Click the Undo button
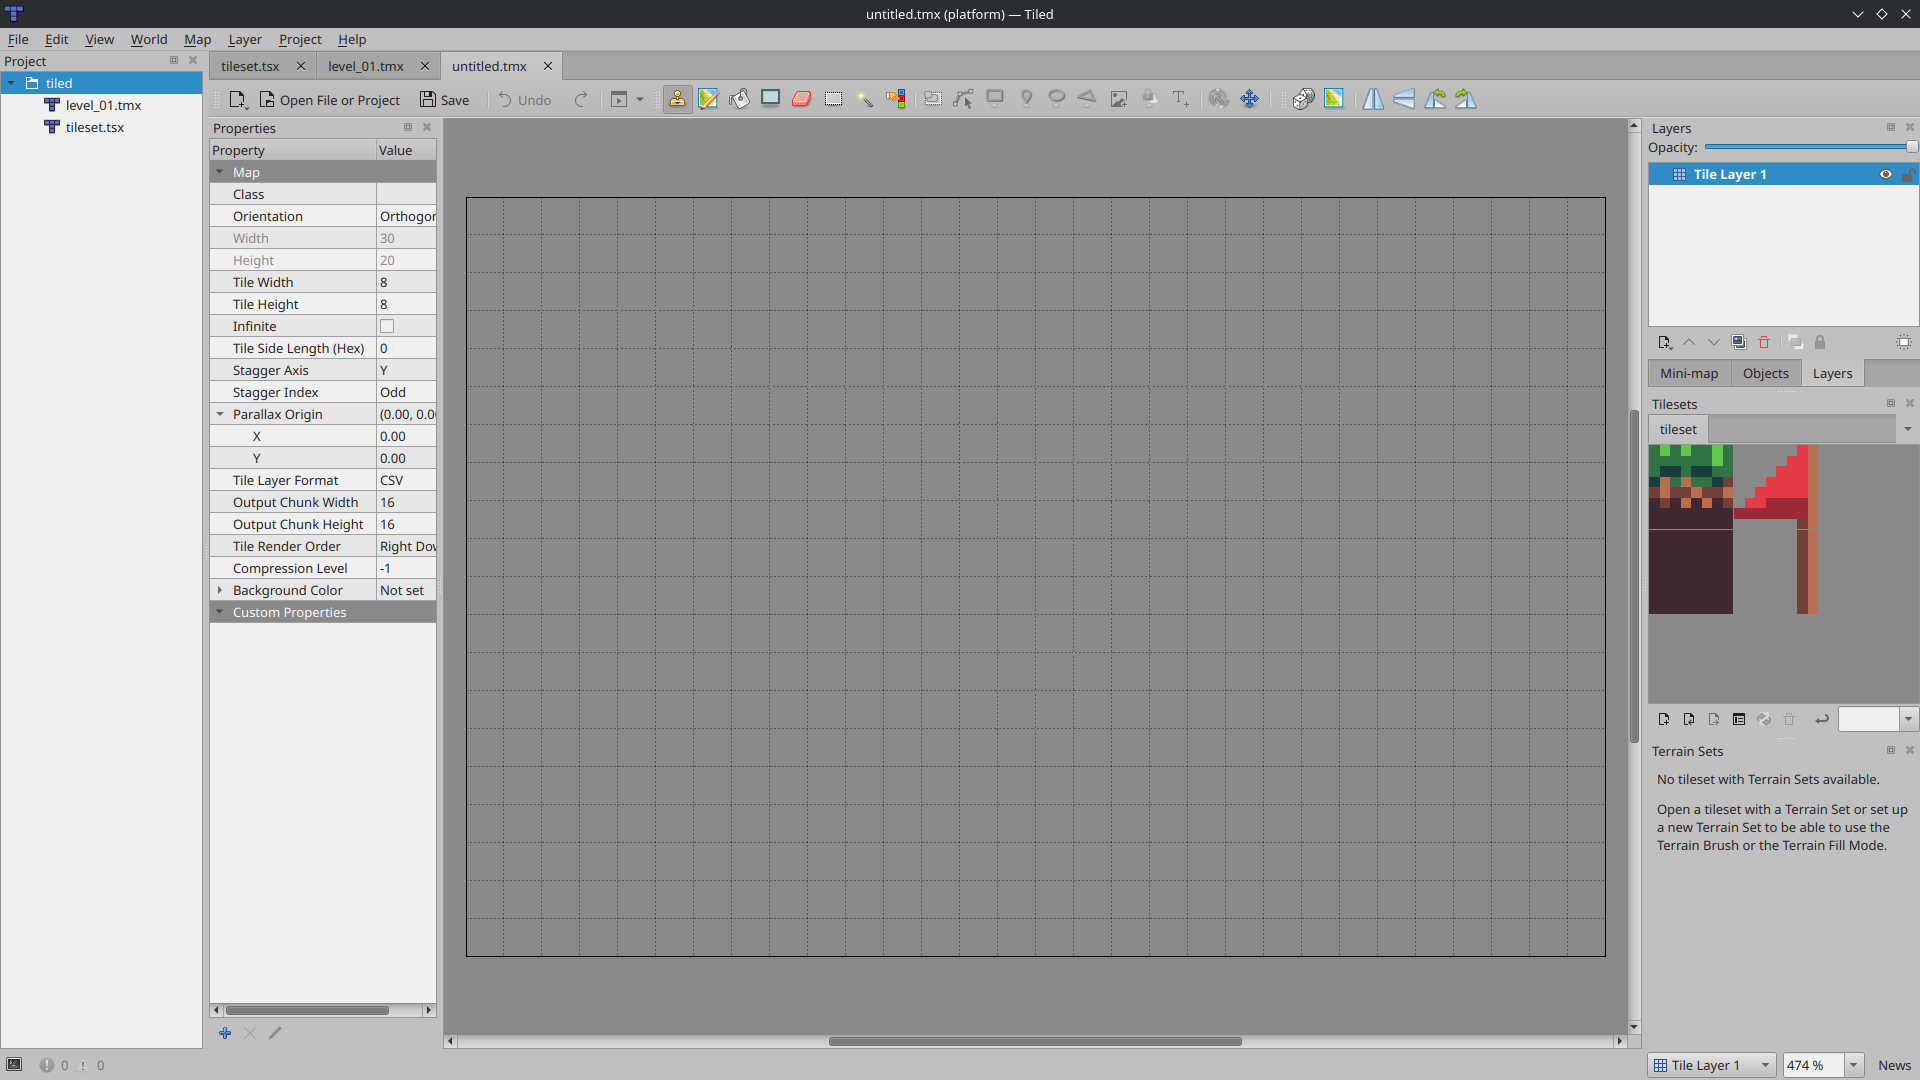 click(525, 99)
